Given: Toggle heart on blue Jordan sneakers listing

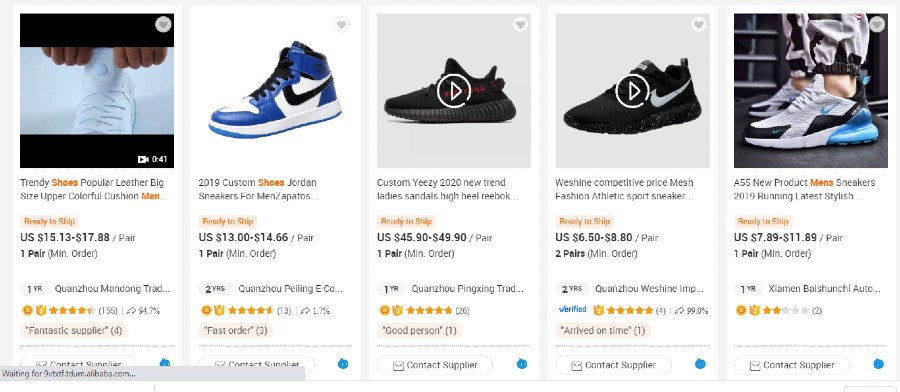Looking at the screenshot, I should coord(342,25).
